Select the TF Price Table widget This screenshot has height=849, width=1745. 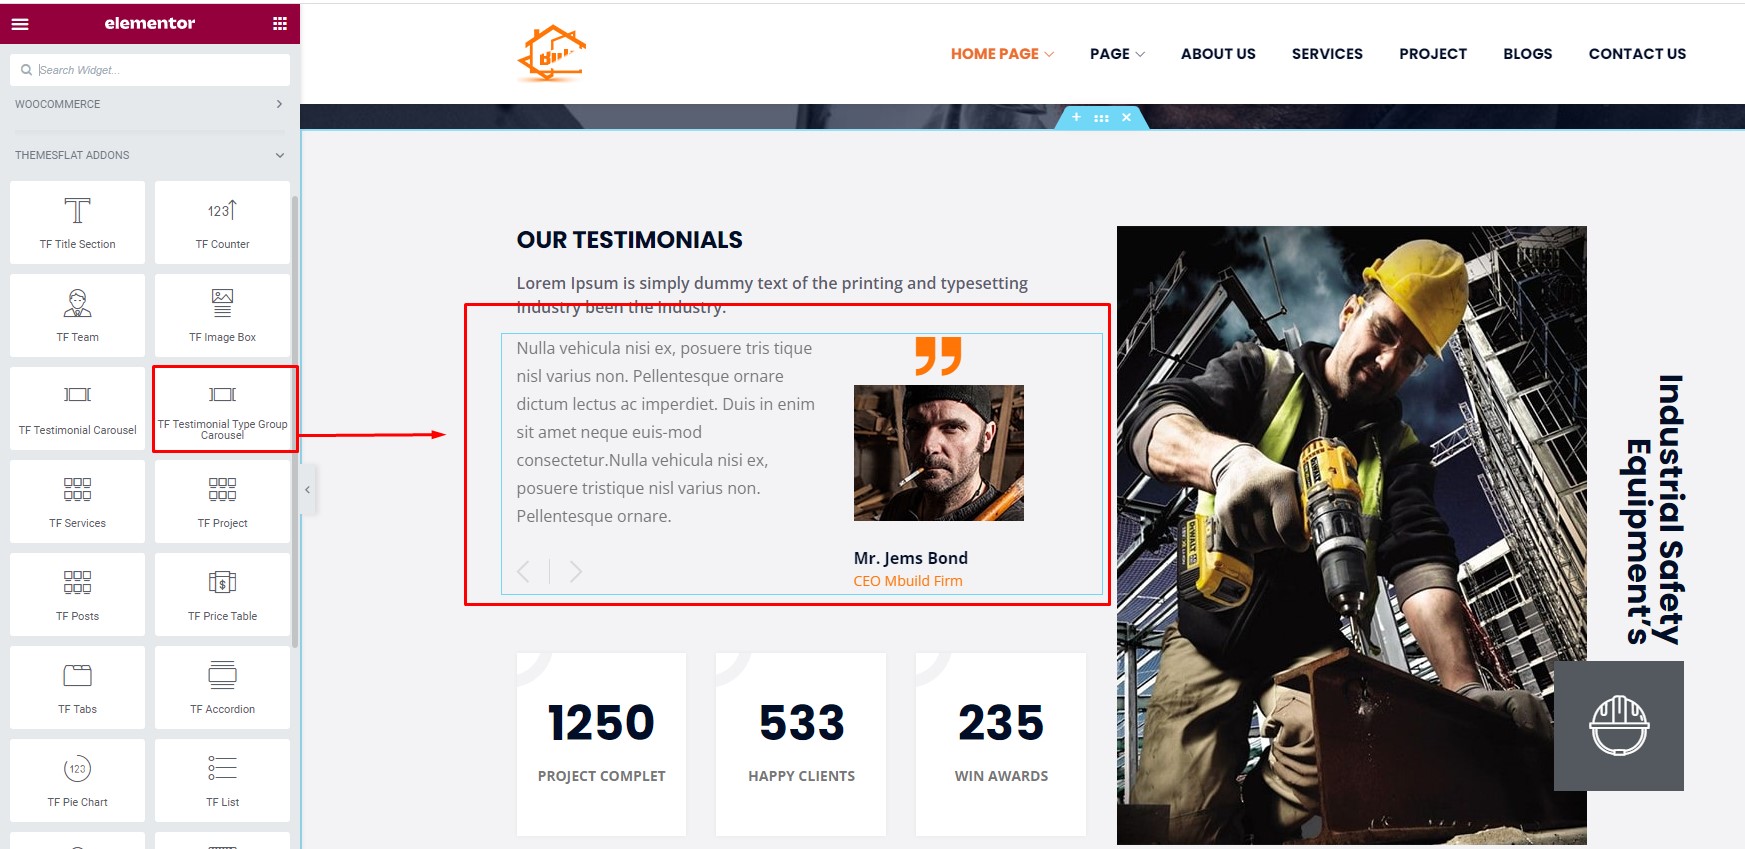(x=222, y=594)
